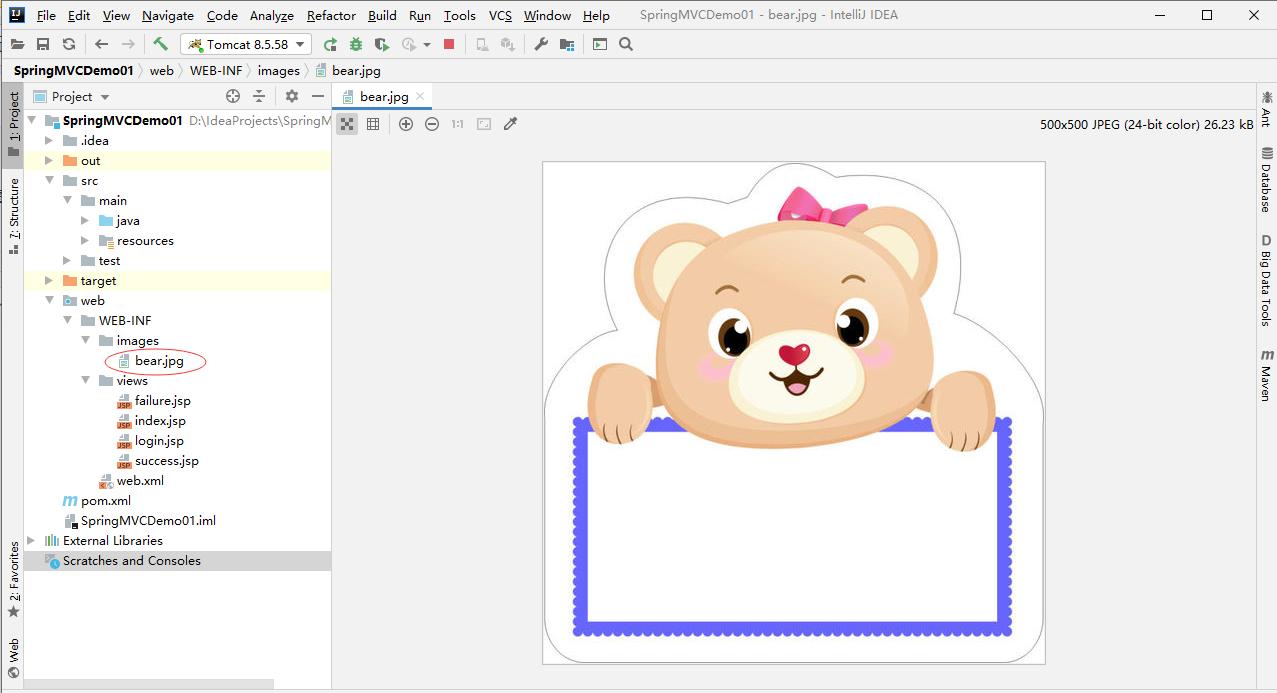Toggle the chessboard transparency background
This screenshot has height=693, width=1277.
pyautogui.click(x=347, y=124)
